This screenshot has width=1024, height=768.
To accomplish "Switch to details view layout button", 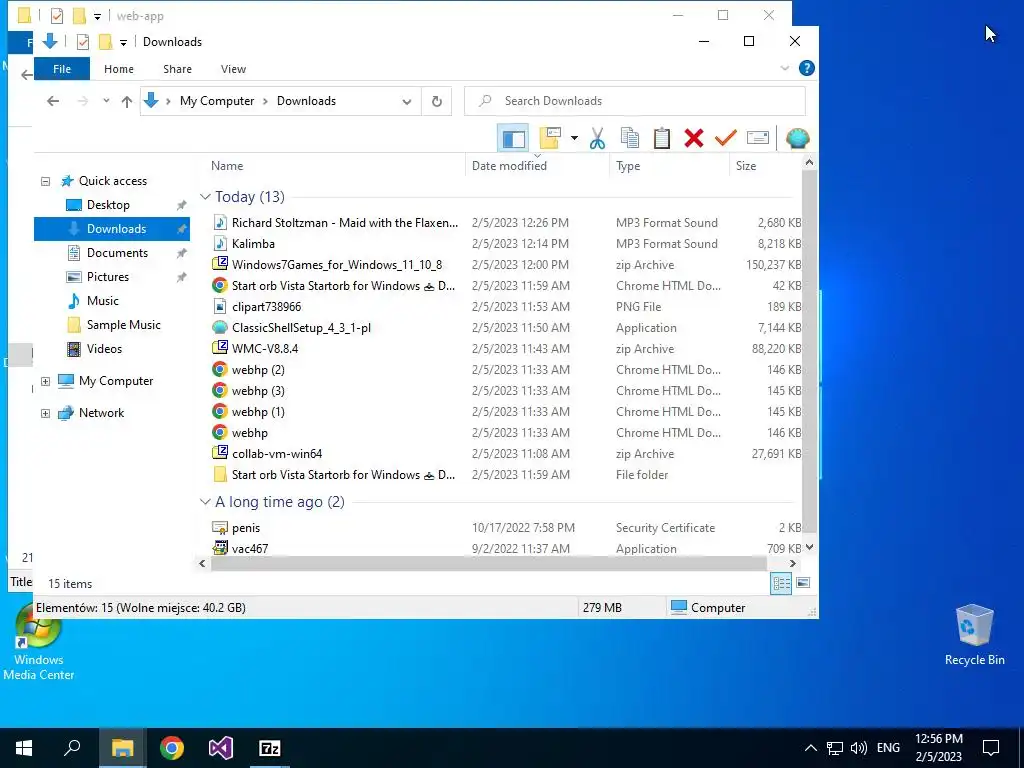I will pos(781,583).
